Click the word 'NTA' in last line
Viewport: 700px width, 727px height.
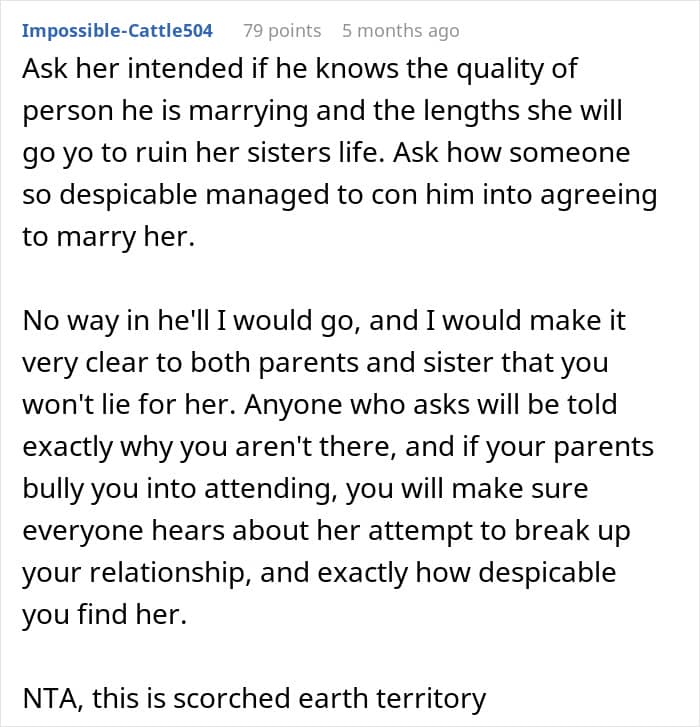click(51, 699)
